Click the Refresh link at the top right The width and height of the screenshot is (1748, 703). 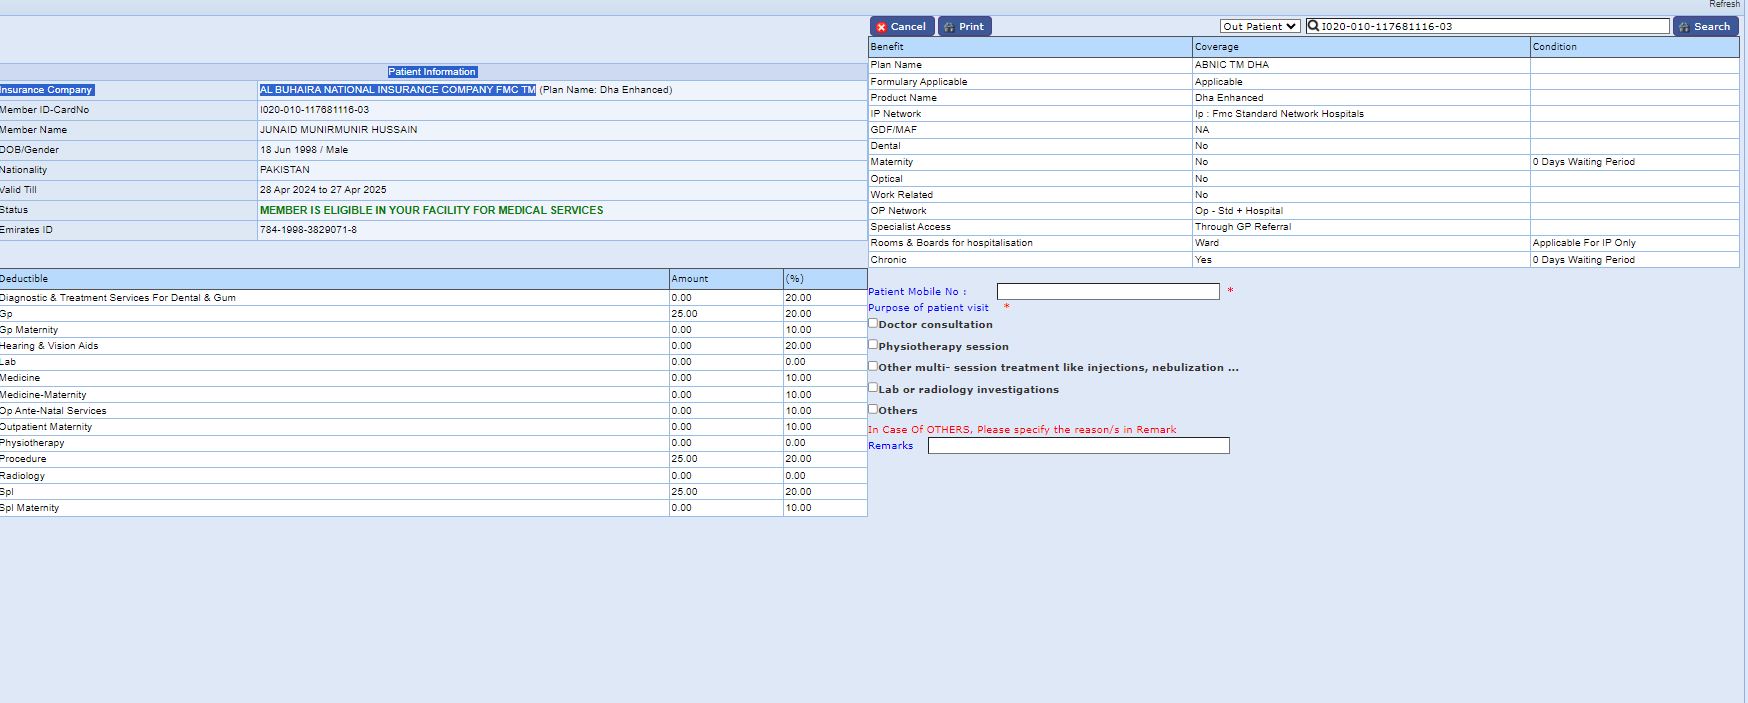pos(1724,5)
